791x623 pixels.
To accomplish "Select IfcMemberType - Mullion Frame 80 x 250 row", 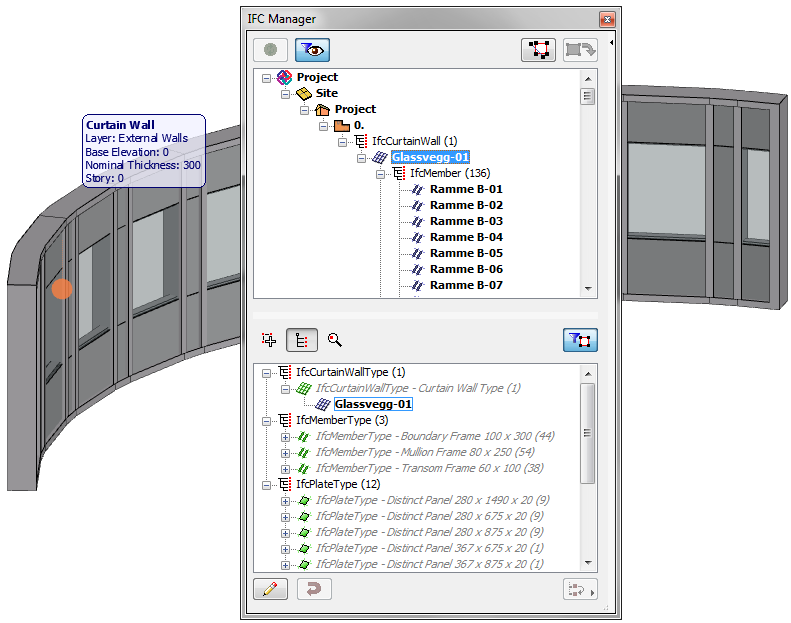I will (425, 452).
